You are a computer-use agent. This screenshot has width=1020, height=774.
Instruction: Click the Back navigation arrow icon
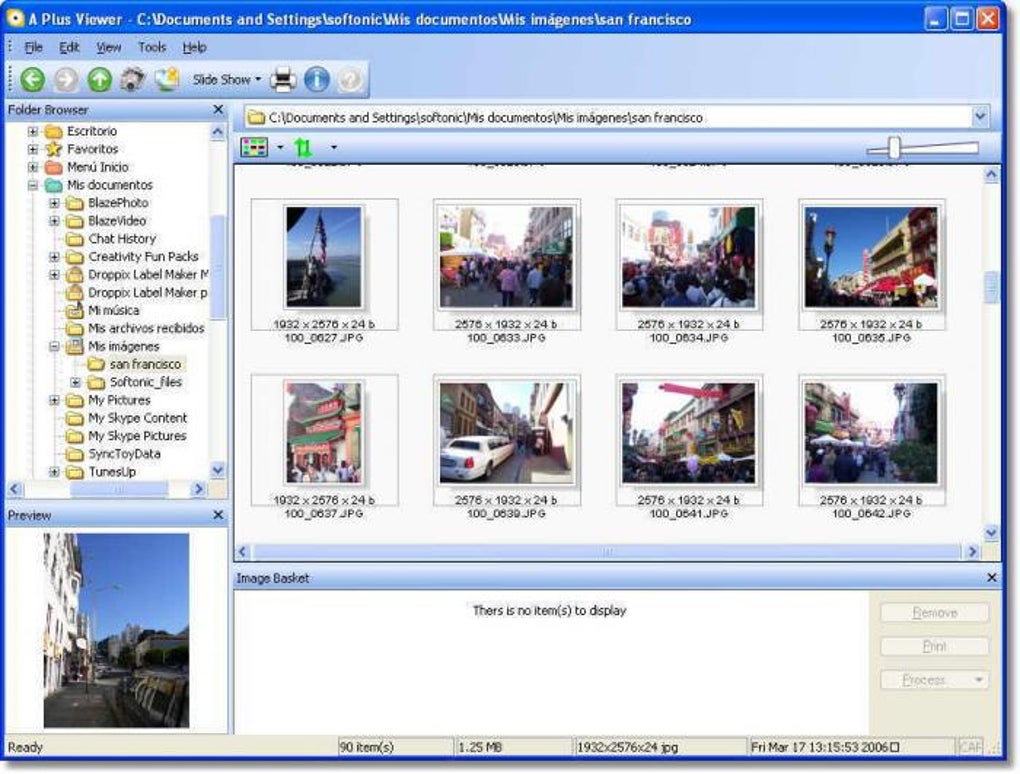point(34,79)
